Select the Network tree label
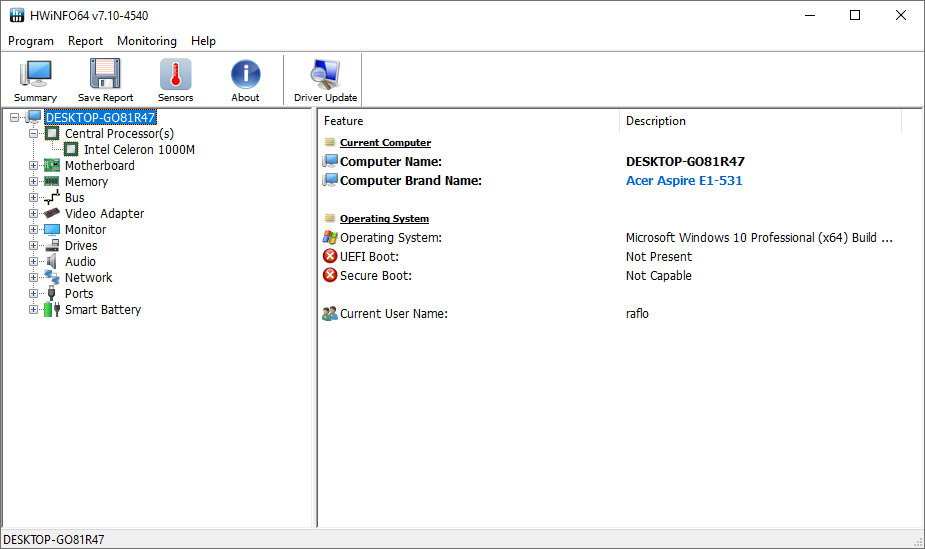This screenshot has height=549, width=925. click(88, 277)
